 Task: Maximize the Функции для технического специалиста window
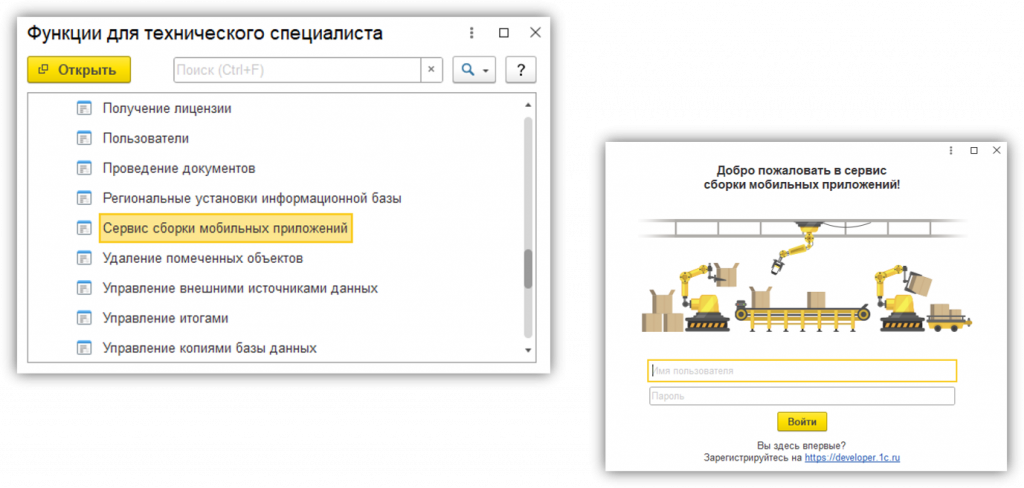pyautogui.click(x=503, y=33)
